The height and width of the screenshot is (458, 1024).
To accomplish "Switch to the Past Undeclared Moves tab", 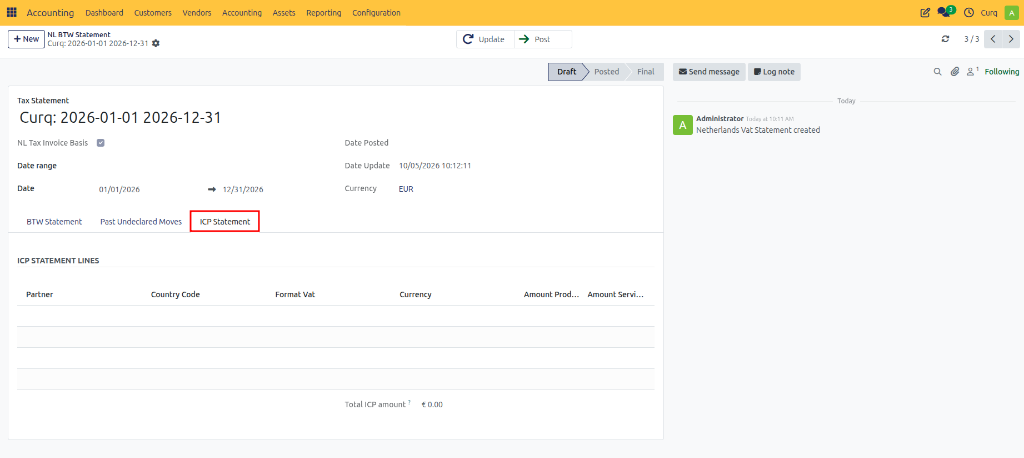I will [x=141, y=221].
